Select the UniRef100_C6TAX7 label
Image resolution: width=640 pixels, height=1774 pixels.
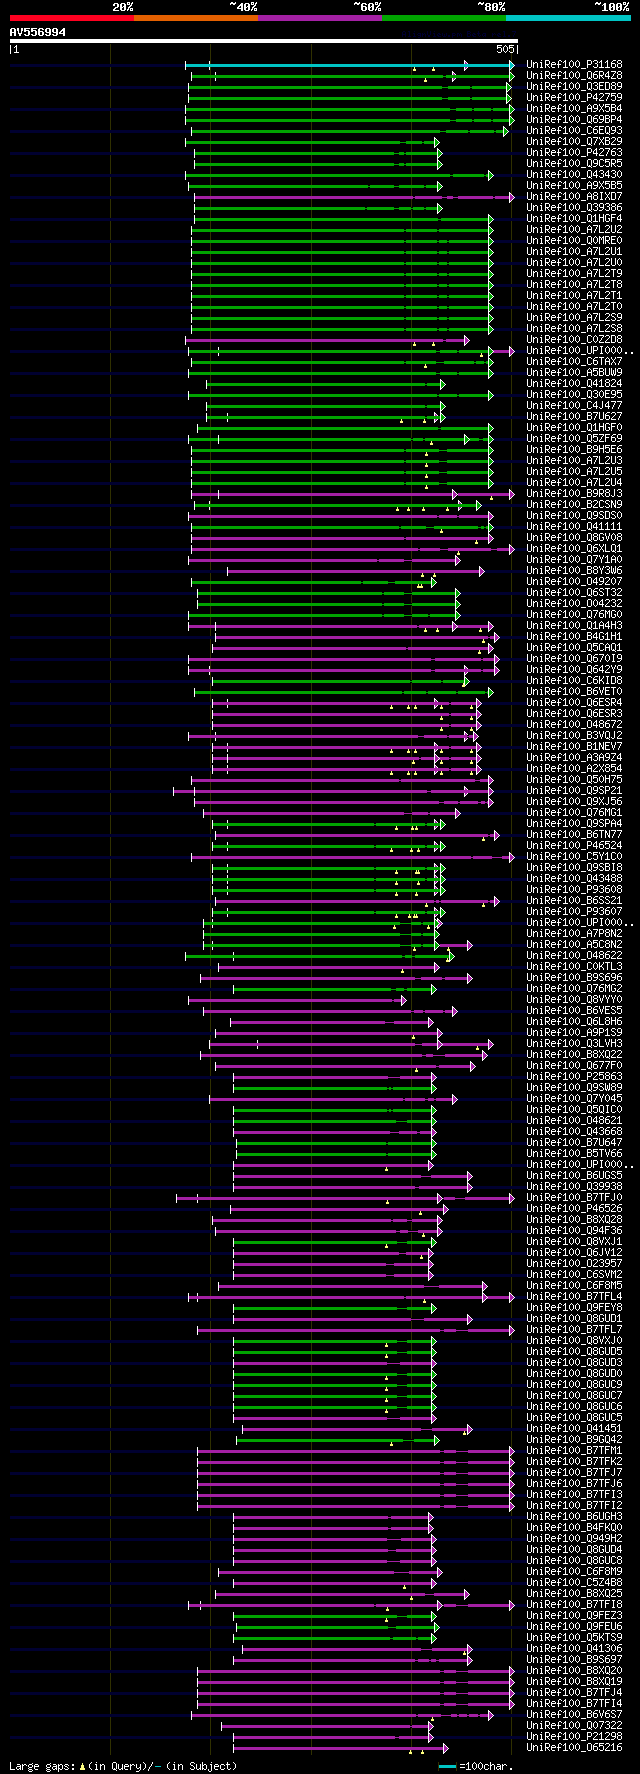(574, 362)
